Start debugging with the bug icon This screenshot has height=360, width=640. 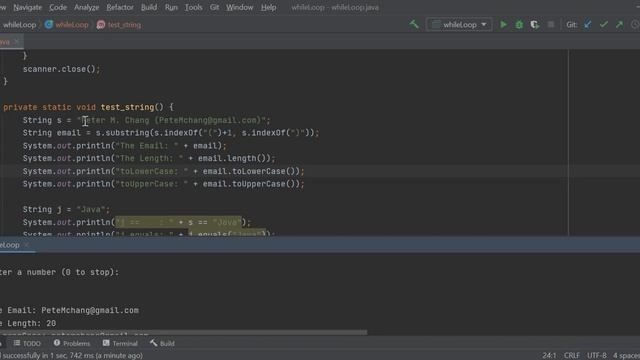click(x=519, y=24)
